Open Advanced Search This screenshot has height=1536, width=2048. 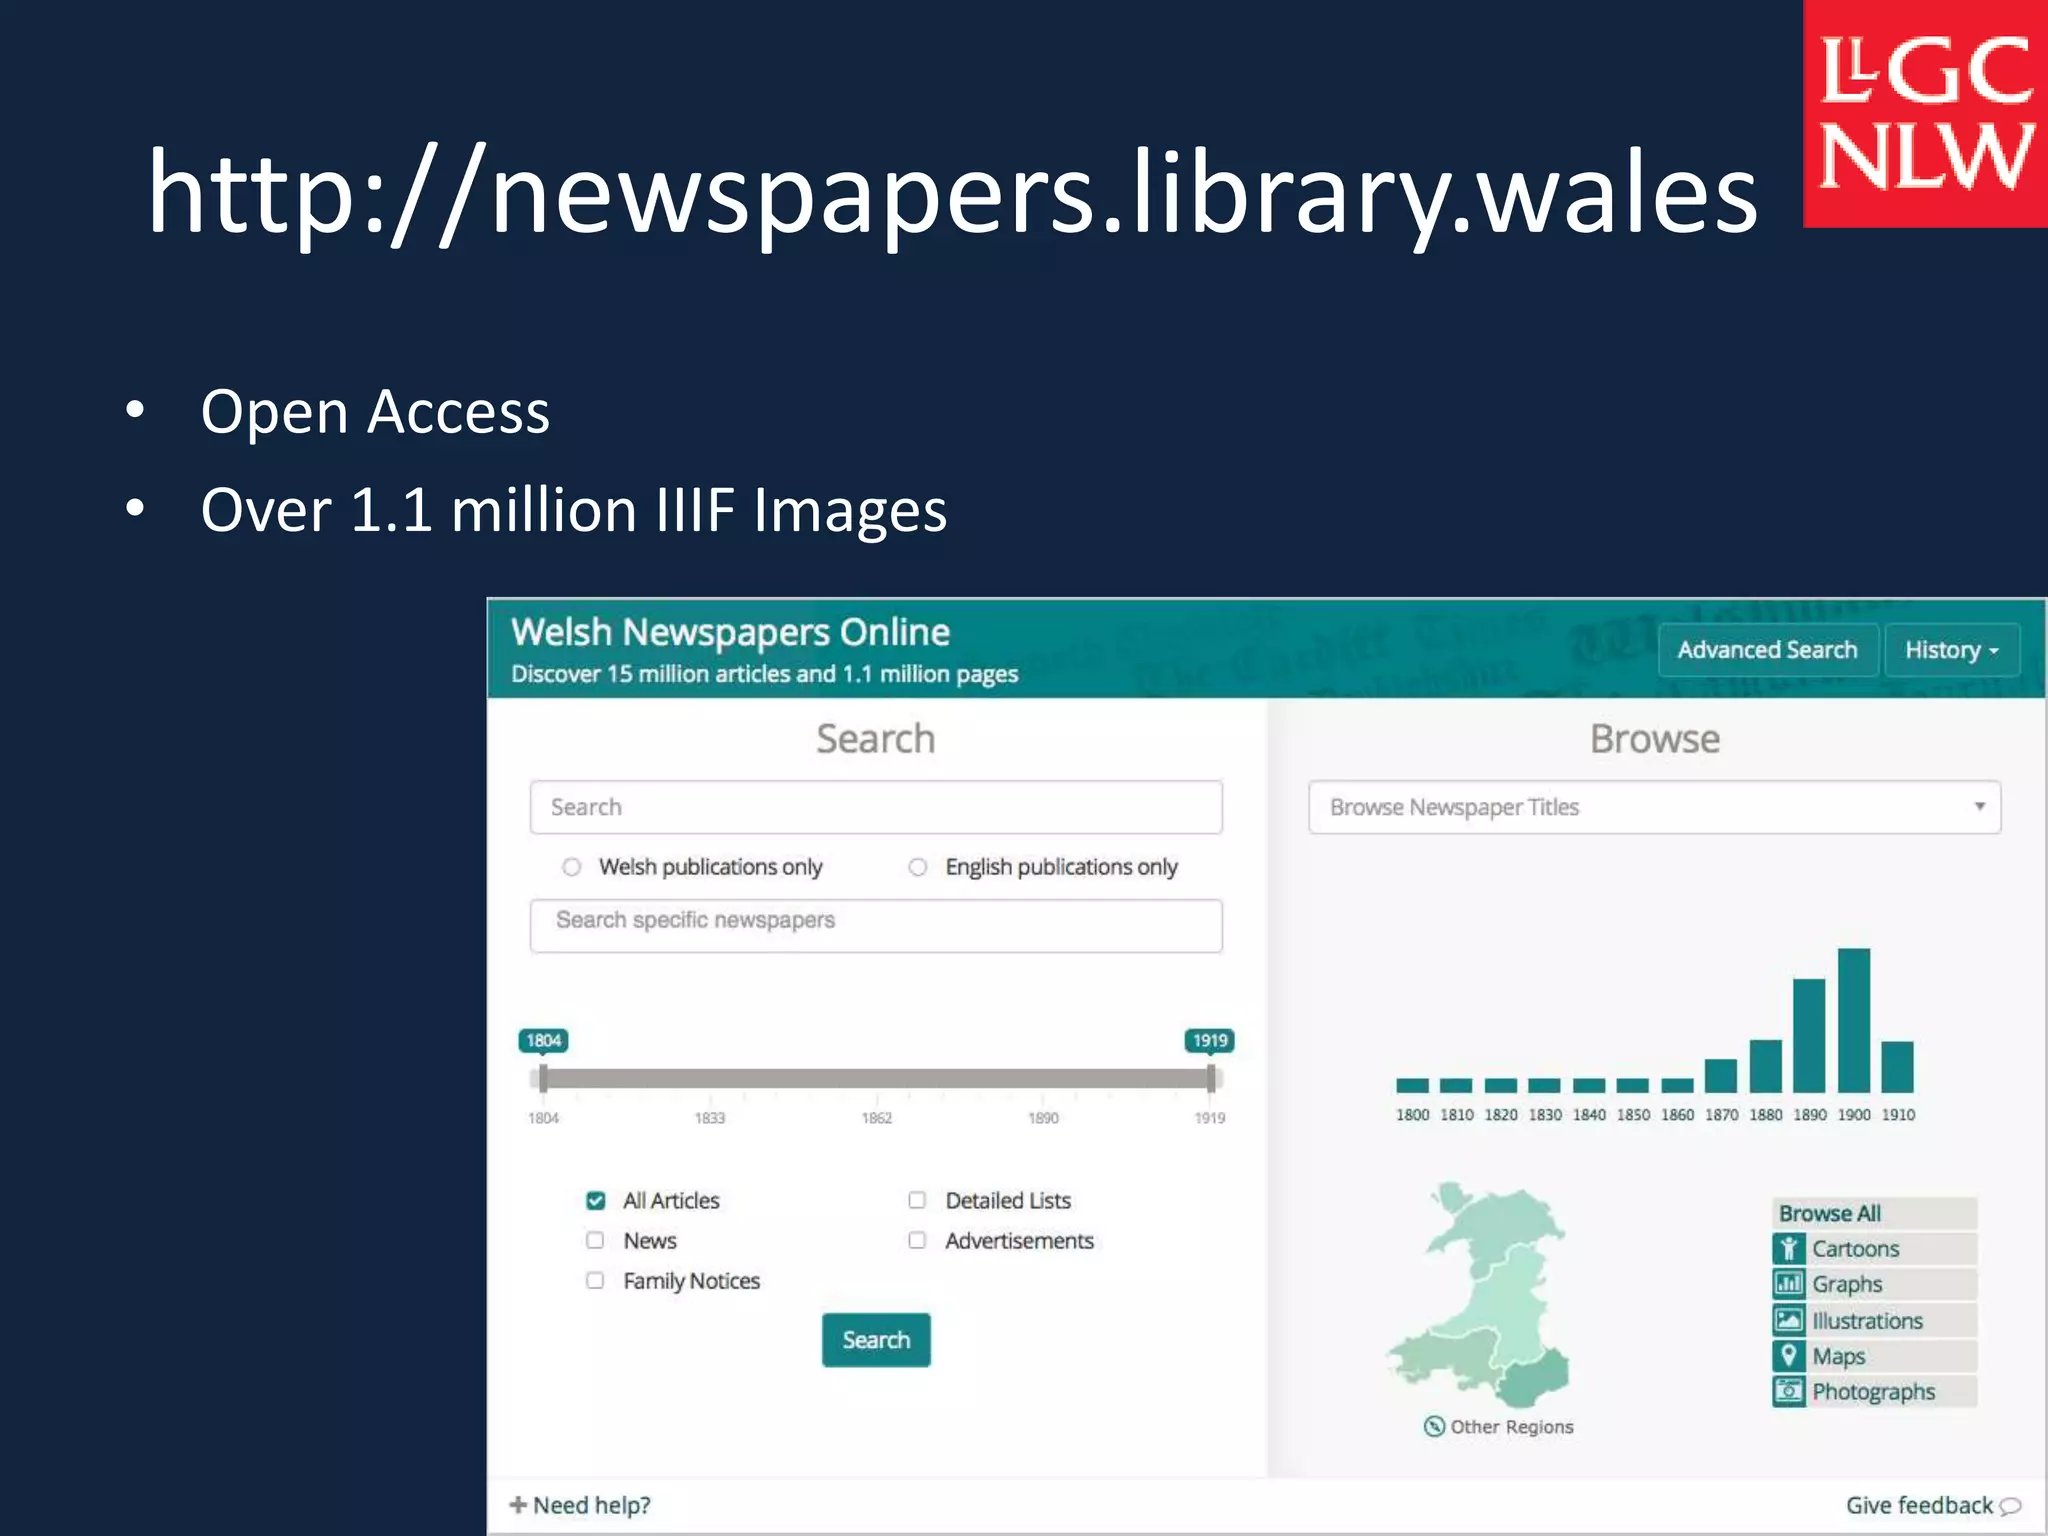point(1767,650)
